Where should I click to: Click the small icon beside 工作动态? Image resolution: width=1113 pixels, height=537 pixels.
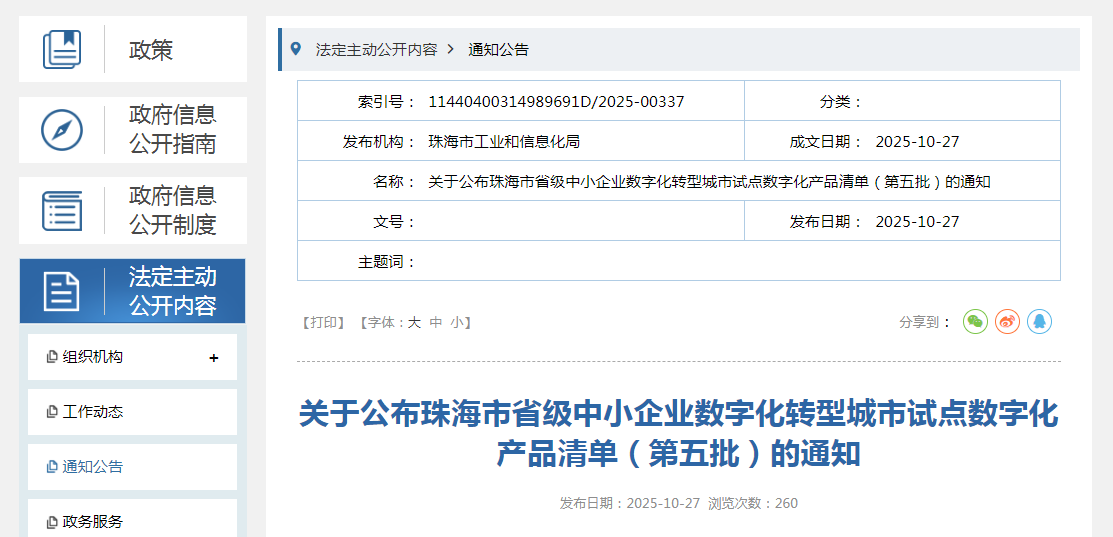coord(51,412)
